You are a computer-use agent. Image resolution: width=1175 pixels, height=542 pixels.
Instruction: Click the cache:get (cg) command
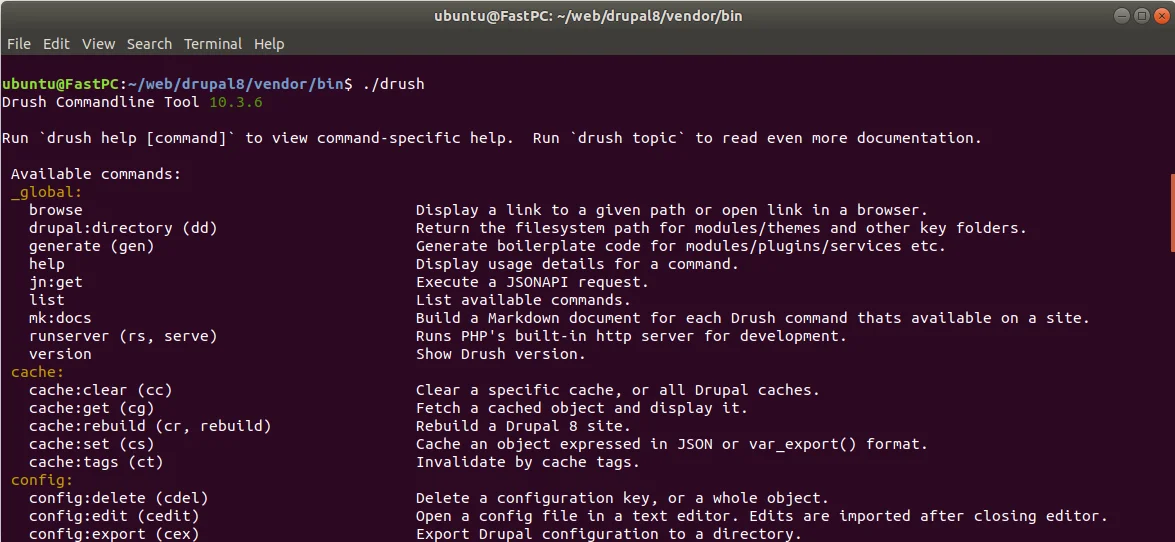(x=91, y=408)
